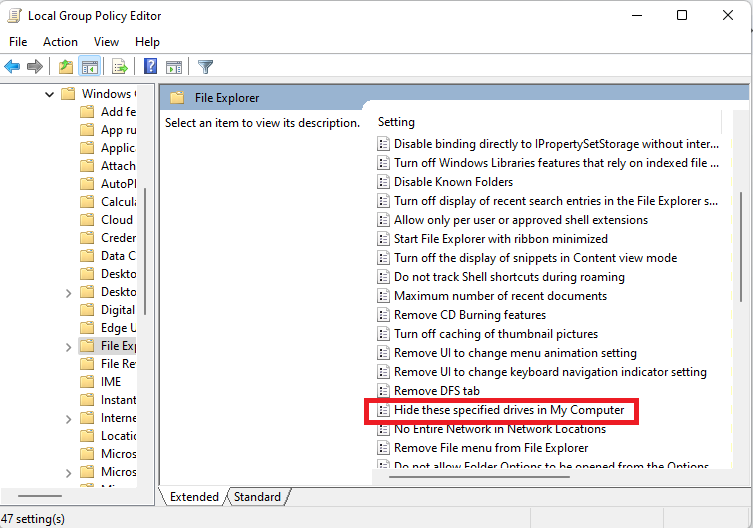The width and height of the screenshot is (753, 528).
Task: Click the Back arrow toolbar icon
Action: (x=12, y=66)
